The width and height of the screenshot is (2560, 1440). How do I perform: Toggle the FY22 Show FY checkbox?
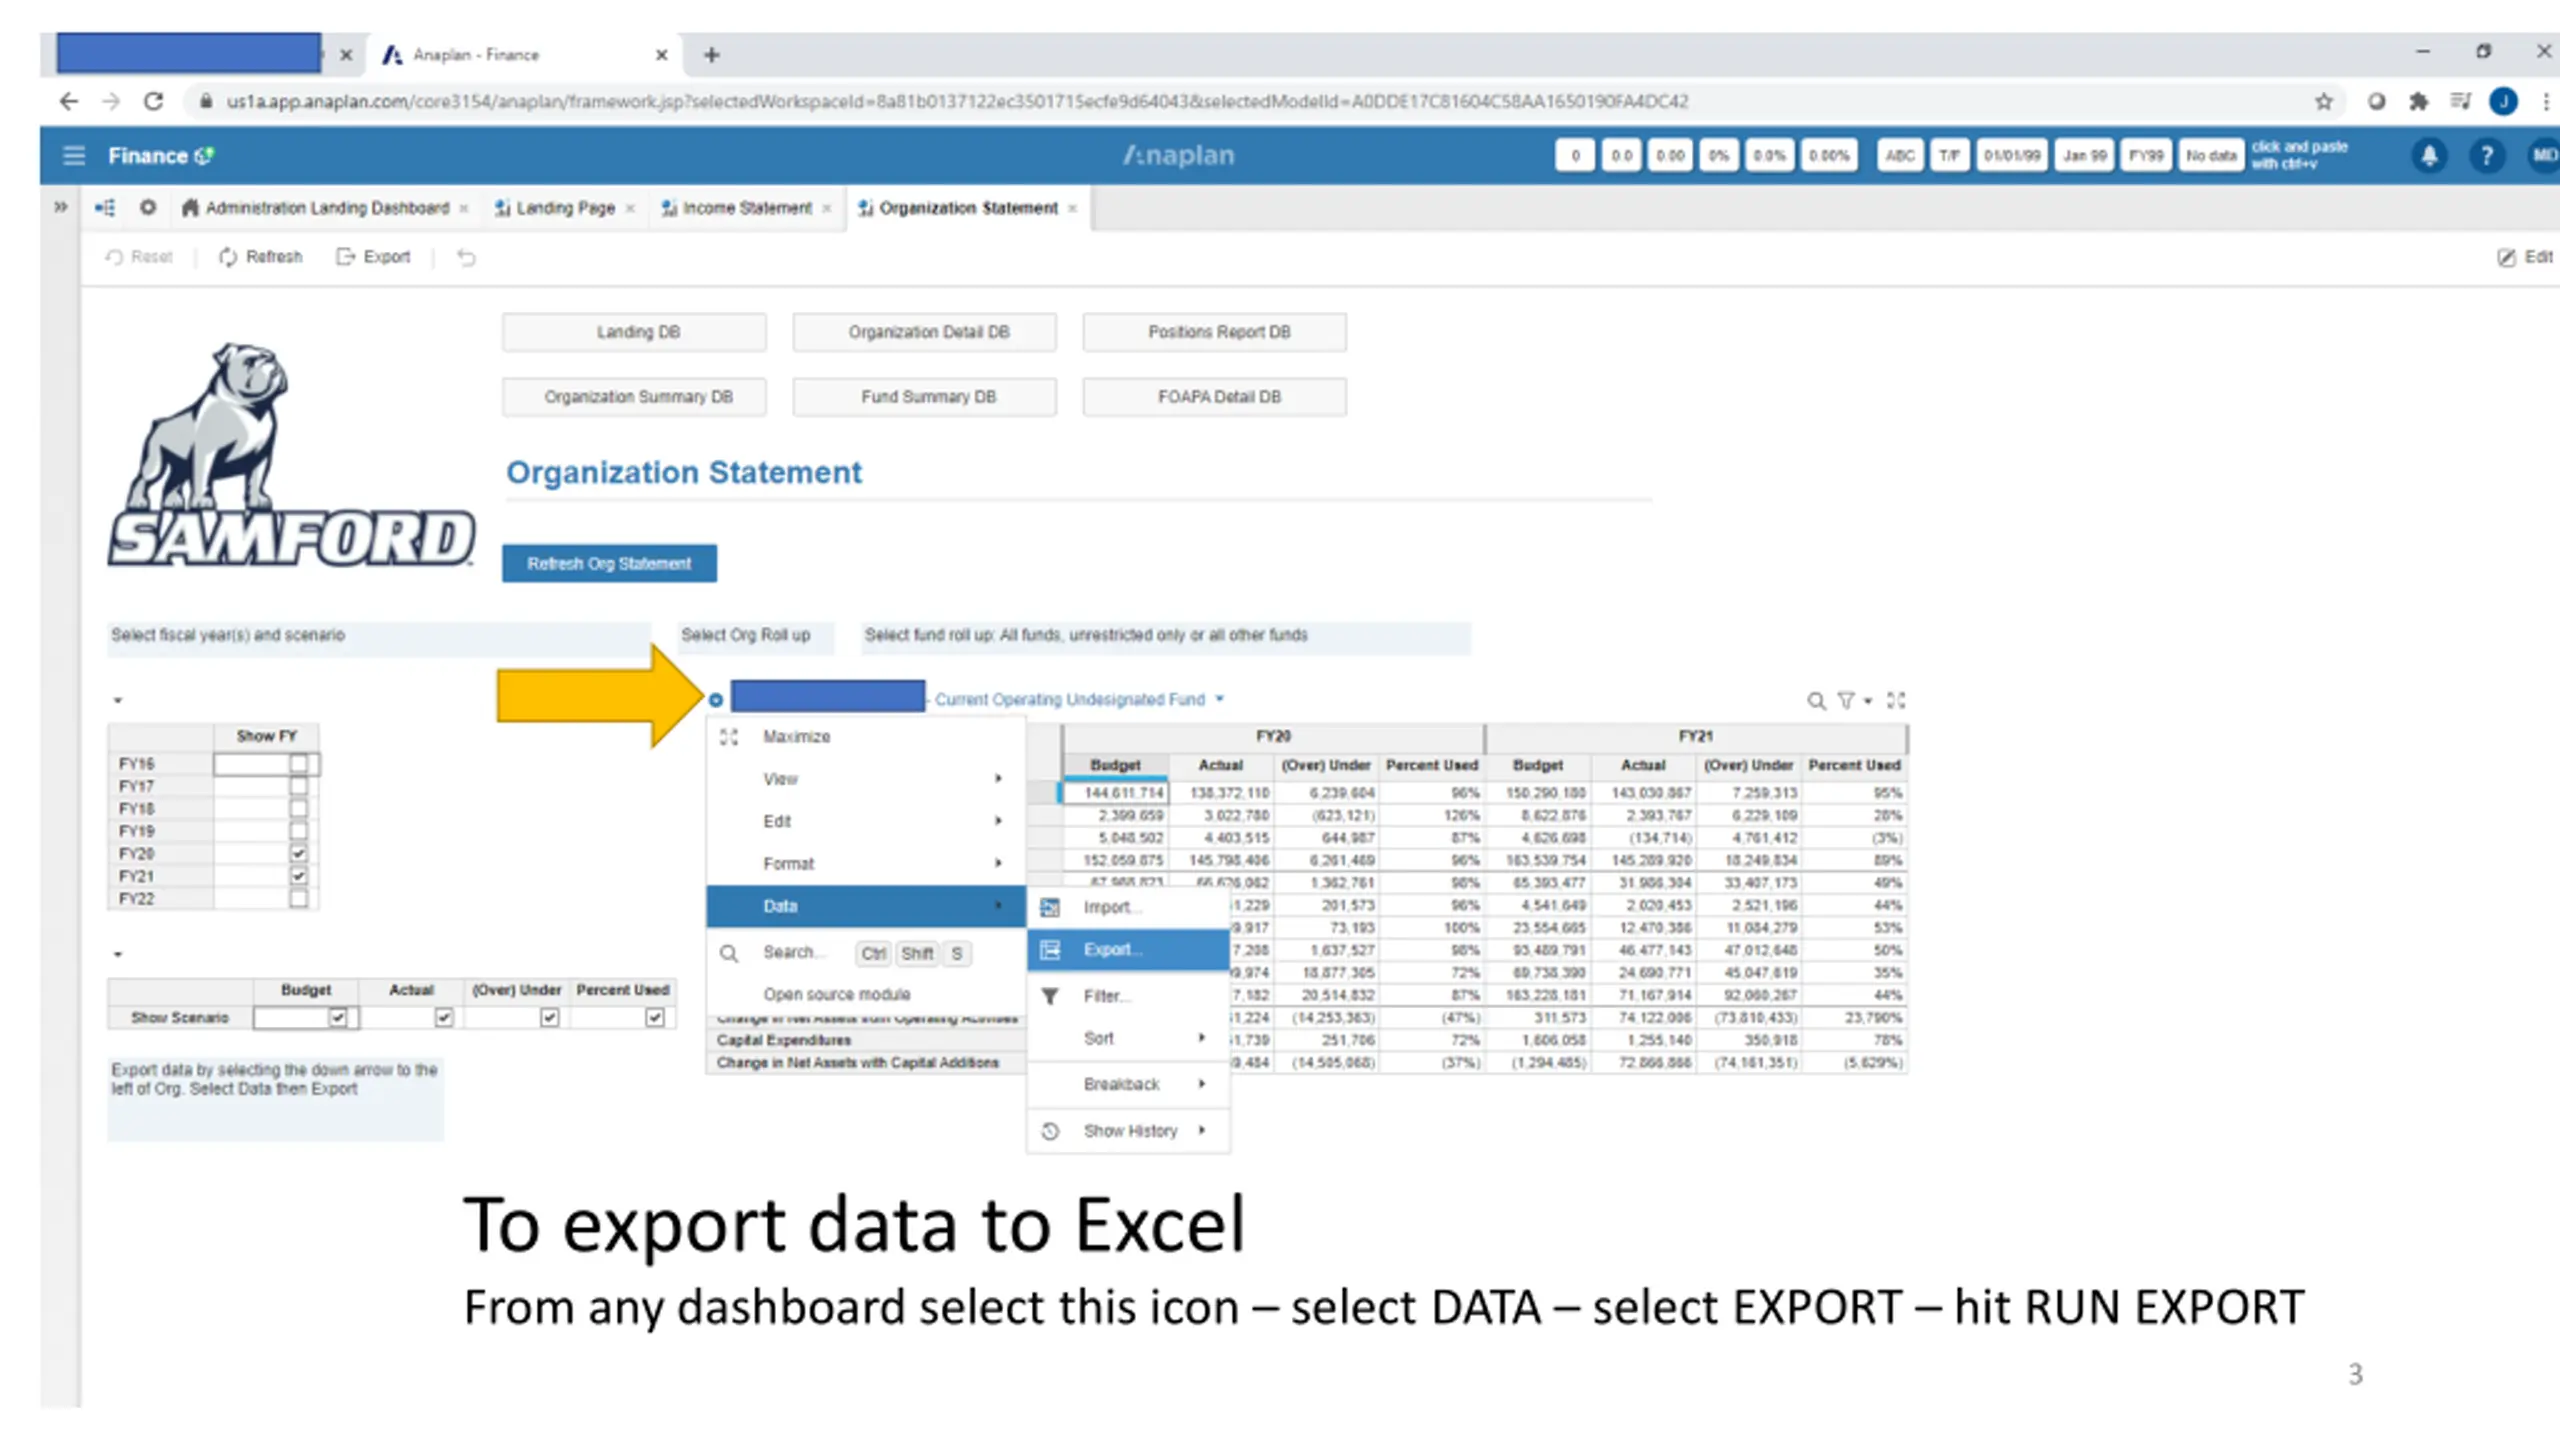coord(298,899)
